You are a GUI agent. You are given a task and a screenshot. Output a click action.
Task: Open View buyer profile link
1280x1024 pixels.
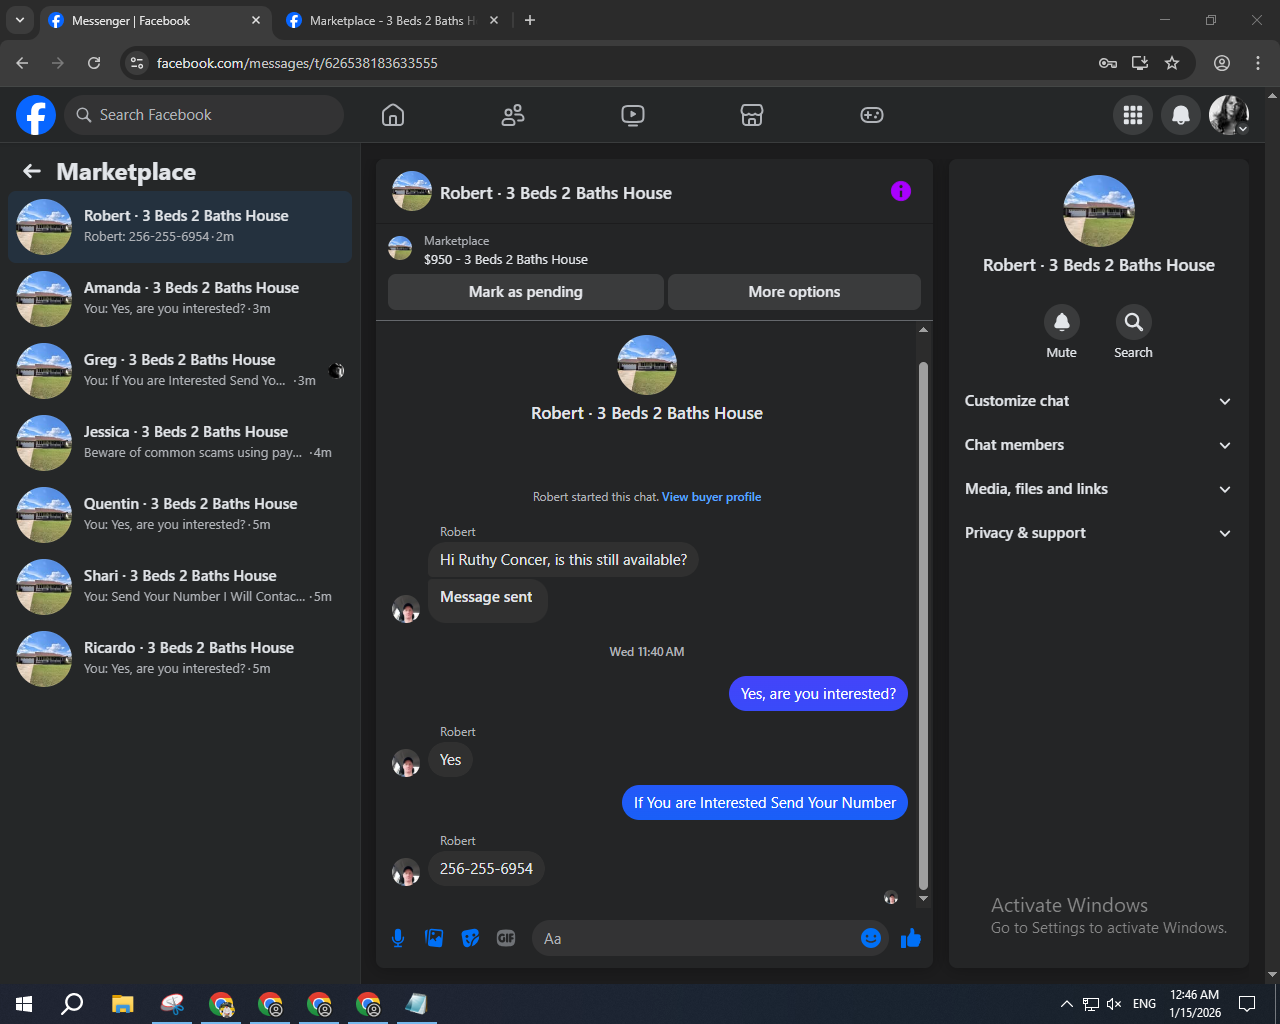coord(711,497)
